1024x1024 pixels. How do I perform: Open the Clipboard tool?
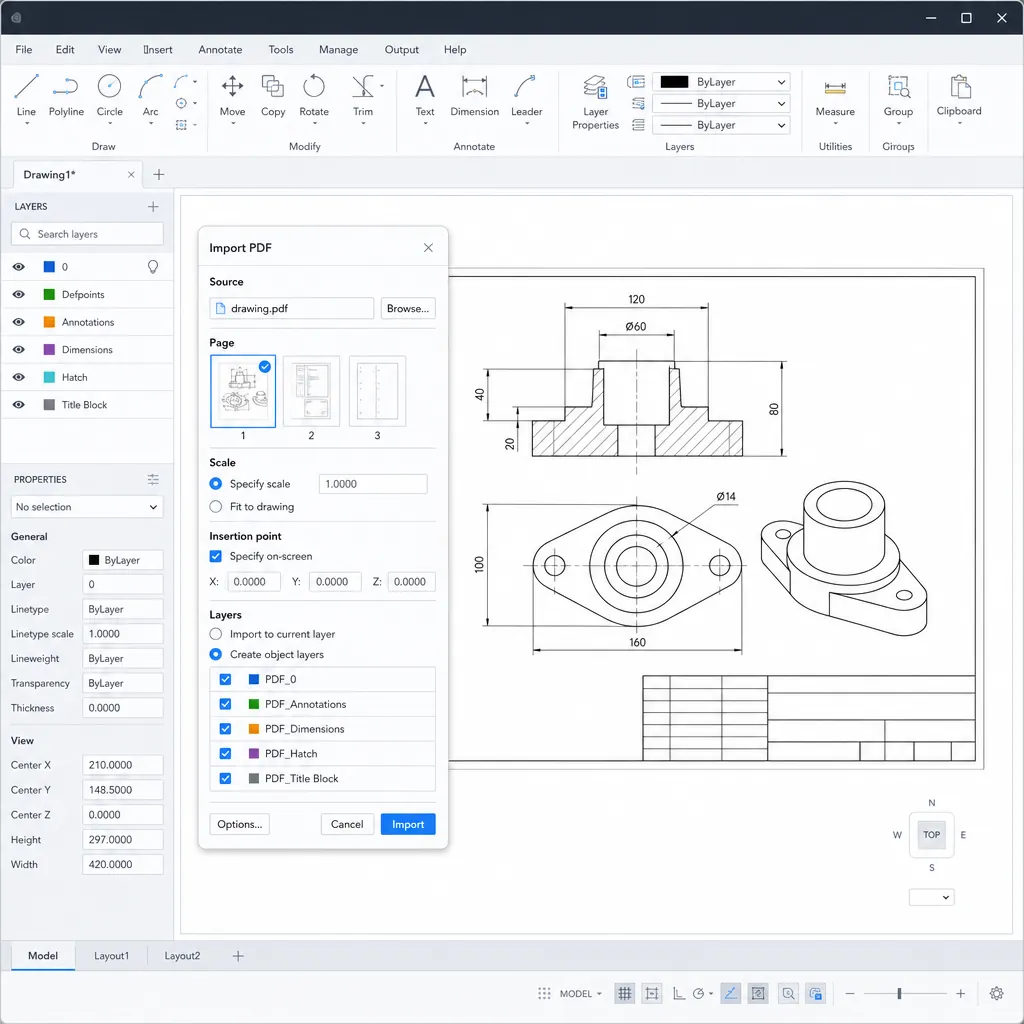coord(959,95)
